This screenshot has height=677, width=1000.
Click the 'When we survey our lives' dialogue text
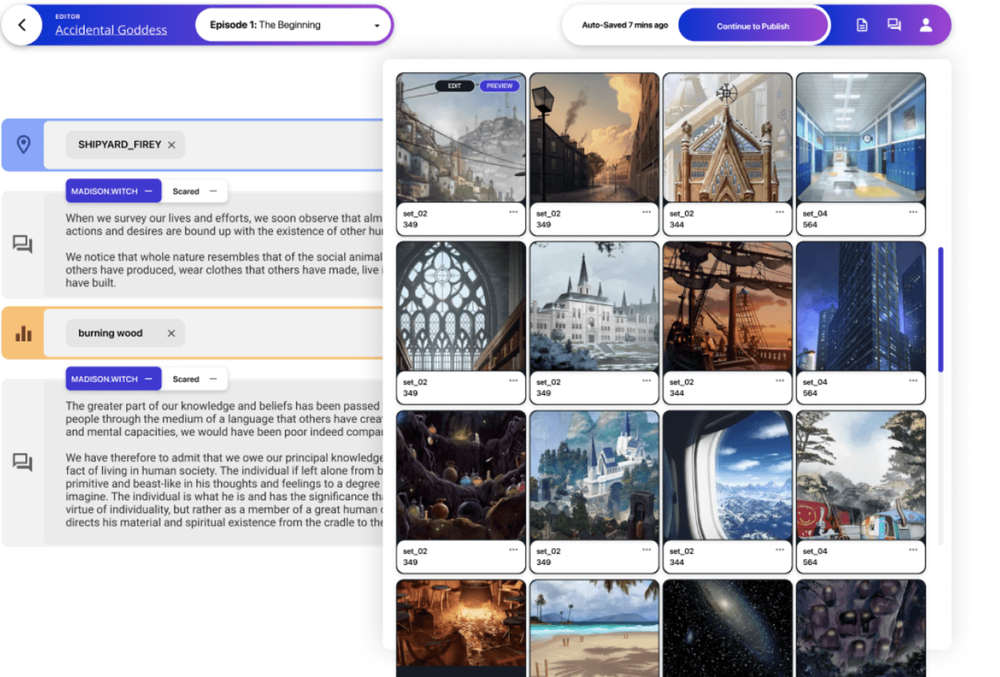click(x=224, y=224)
